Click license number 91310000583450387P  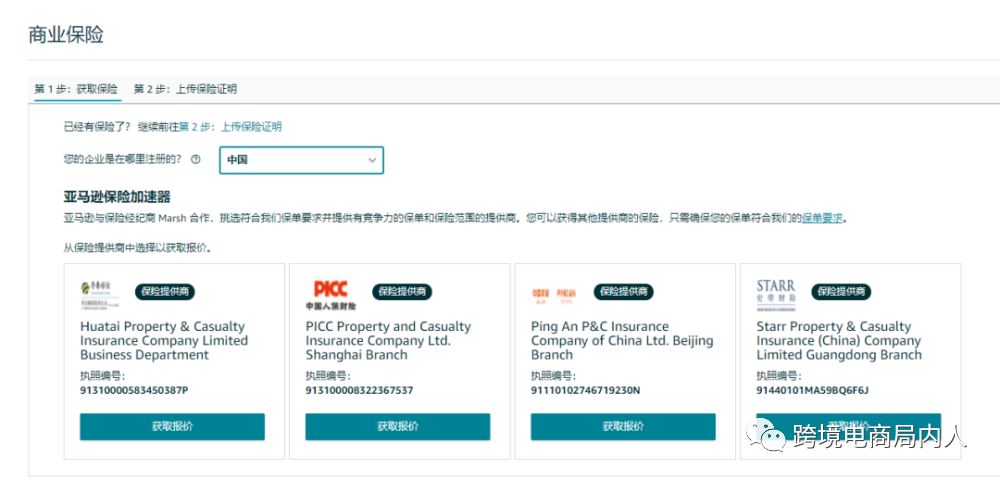[x=134, y=390]
